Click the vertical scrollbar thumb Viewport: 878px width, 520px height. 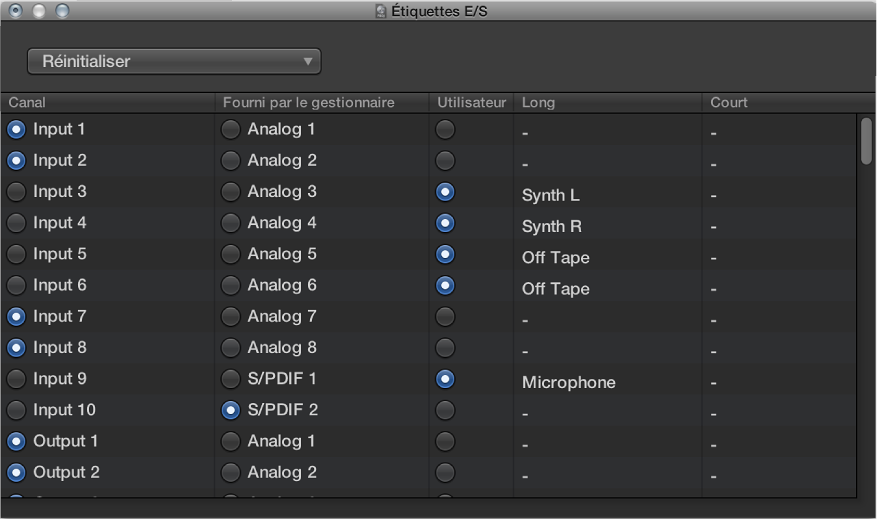[x=866, y=140]
